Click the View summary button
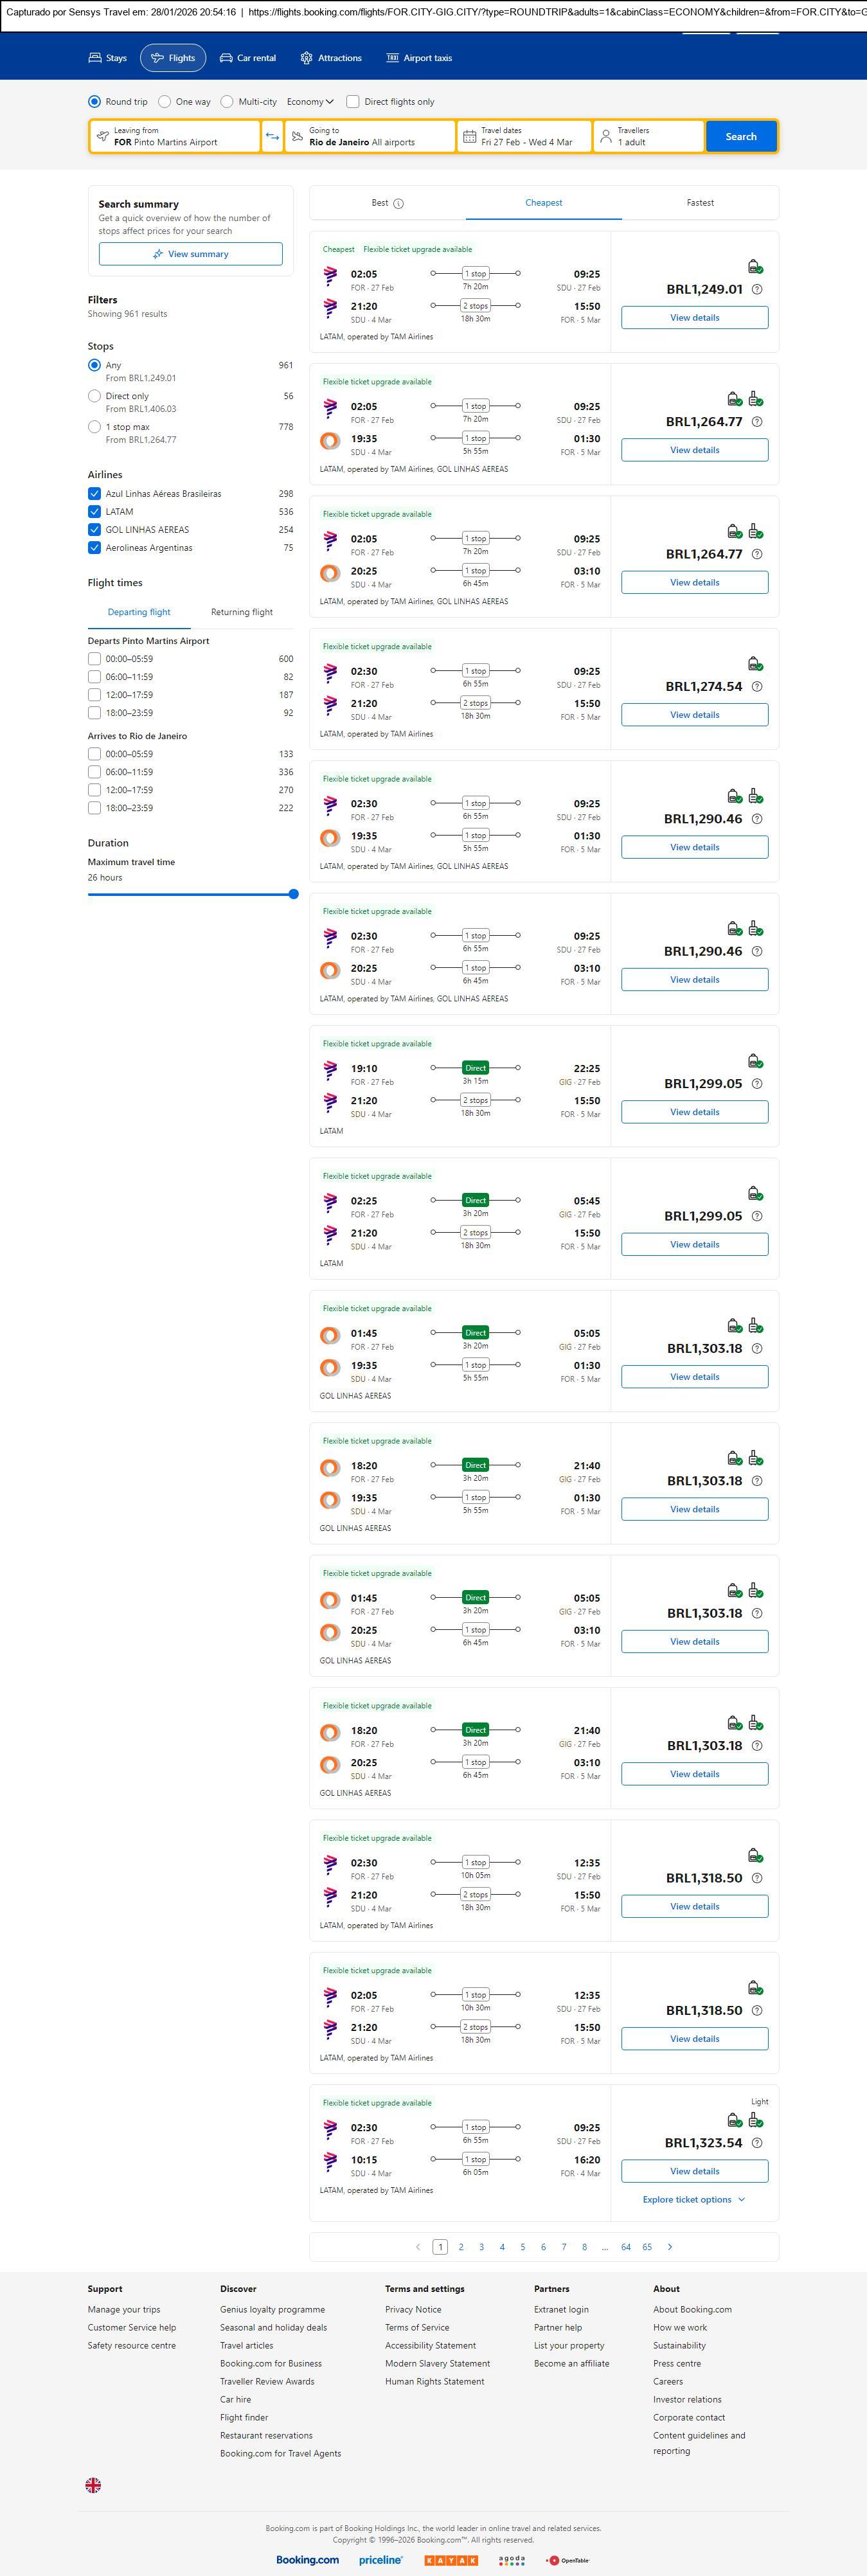This screenshot has width=867, height=2576. pyautogui.click(x=190, y=254)
